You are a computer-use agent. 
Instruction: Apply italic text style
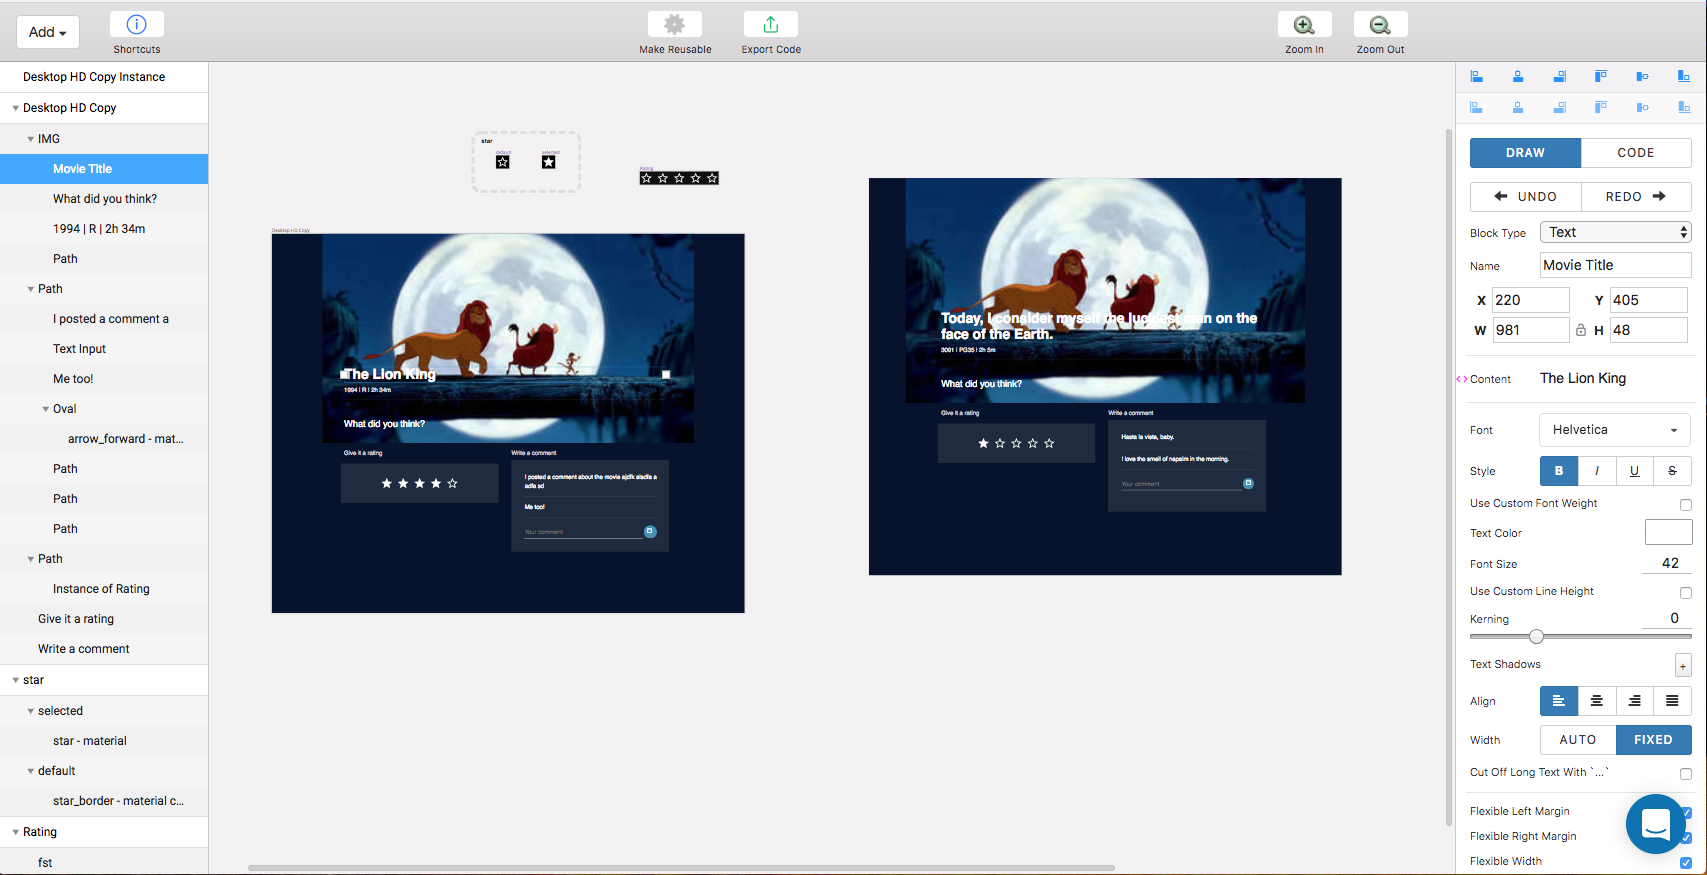click(x=1597, y=471)
